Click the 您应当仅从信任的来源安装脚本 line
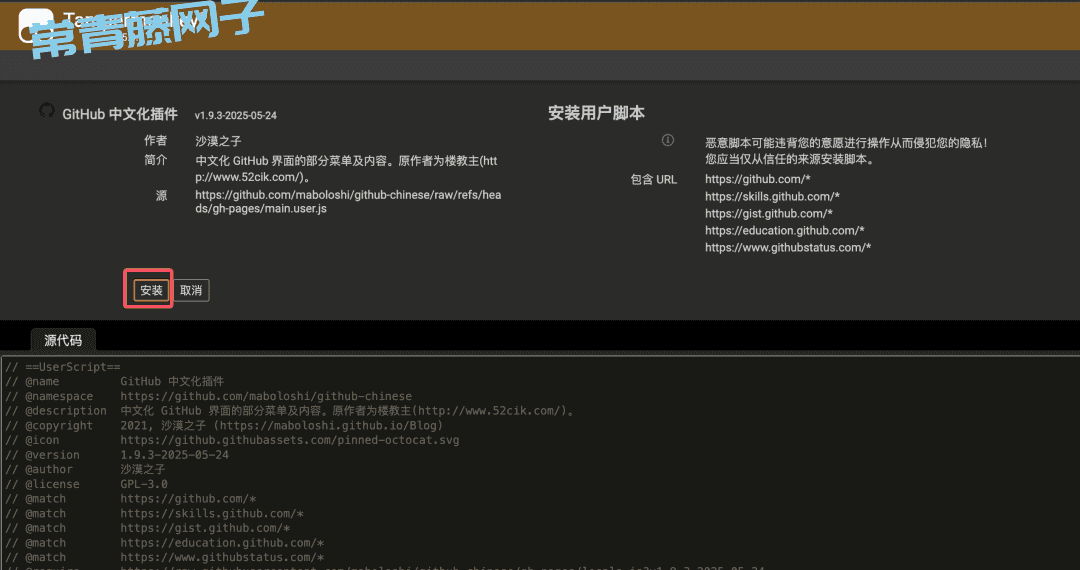The image size is (1080, 570). (x=789, y=160)
